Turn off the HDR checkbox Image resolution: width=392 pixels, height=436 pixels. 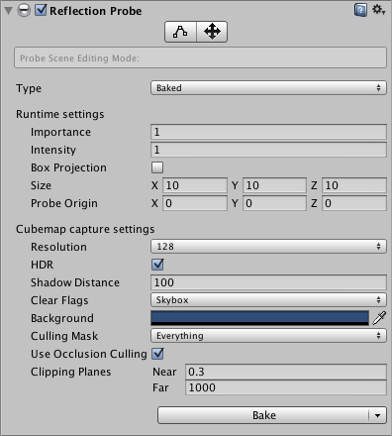point(157,265)
